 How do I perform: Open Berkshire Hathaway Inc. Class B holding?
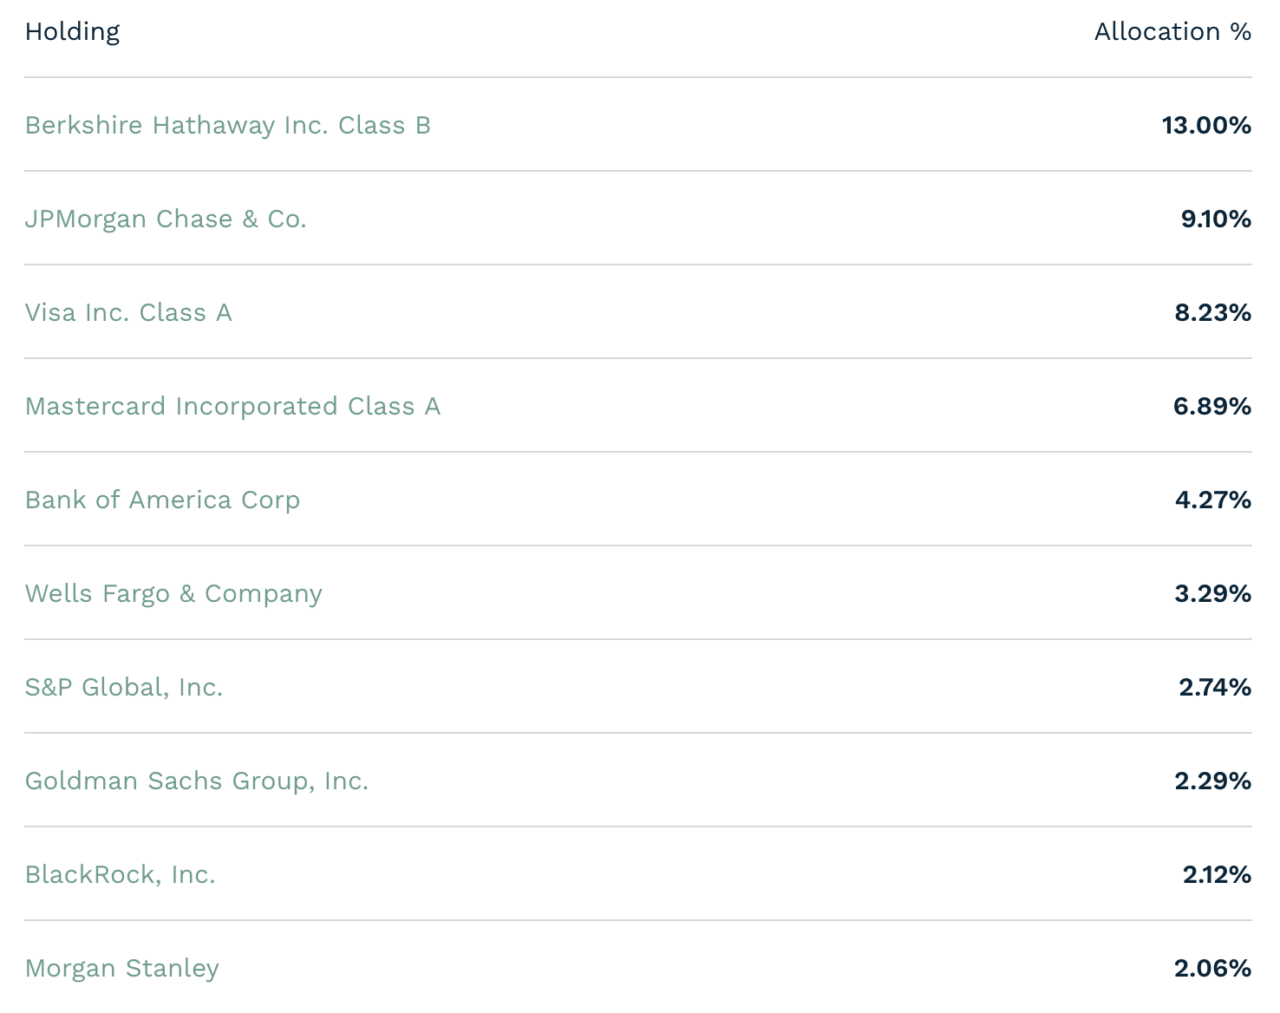pyautogui.click(x=228, y=125)
